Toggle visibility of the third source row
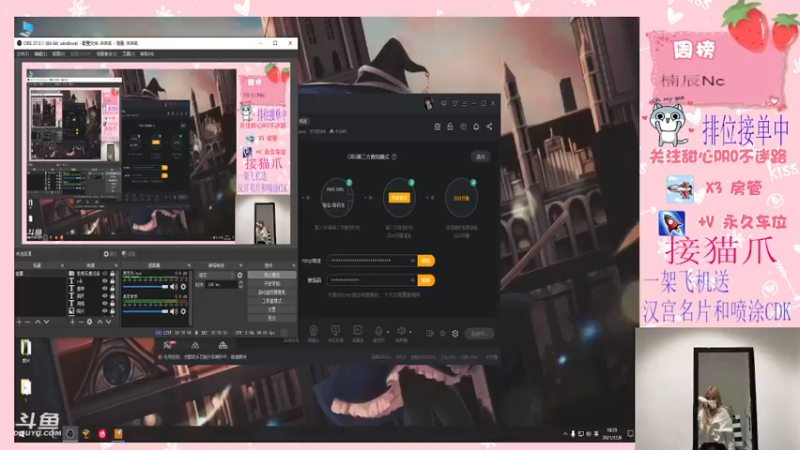The image size is (800, 450). coord(105,288)
